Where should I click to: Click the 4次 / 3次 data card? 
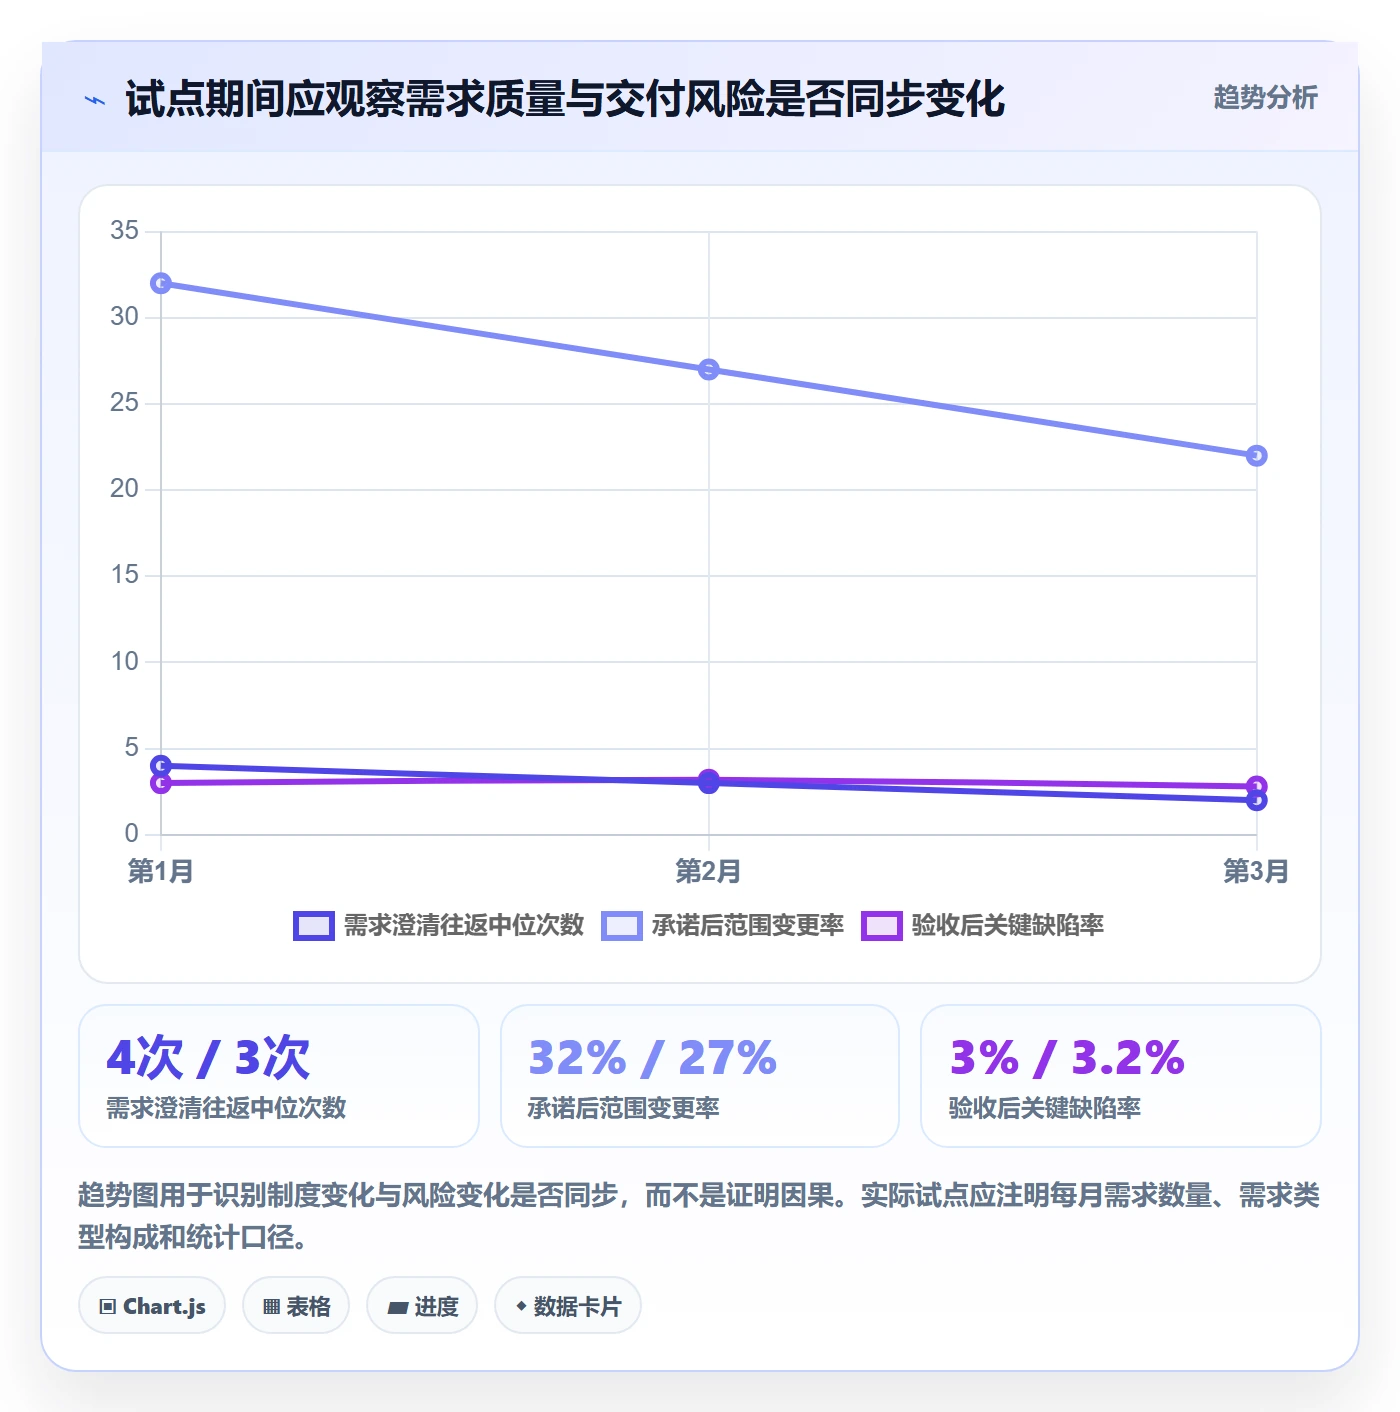(x=279, y=1076)
